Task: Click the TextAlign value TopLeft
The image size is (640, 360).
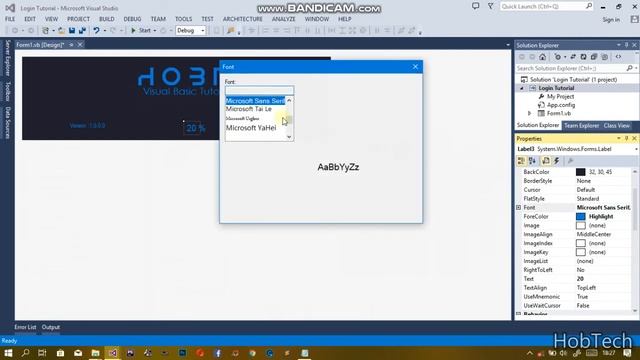Action: click(586, 288)
